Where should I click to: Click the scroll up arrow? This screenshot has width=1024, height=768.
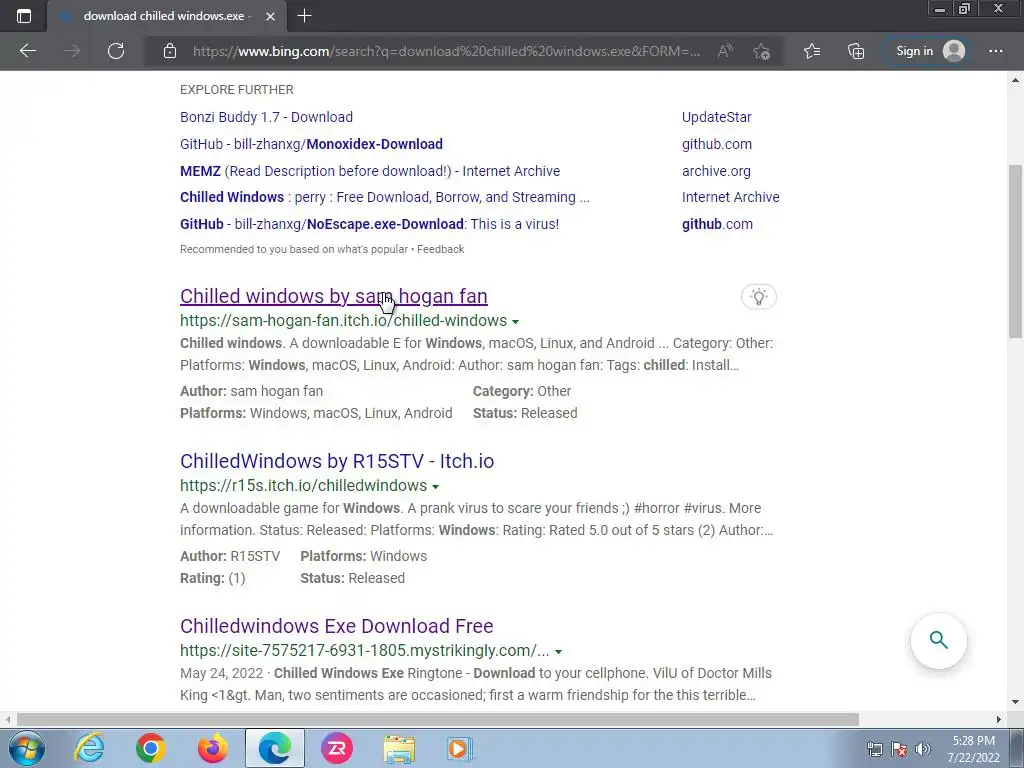[1015, 80]
